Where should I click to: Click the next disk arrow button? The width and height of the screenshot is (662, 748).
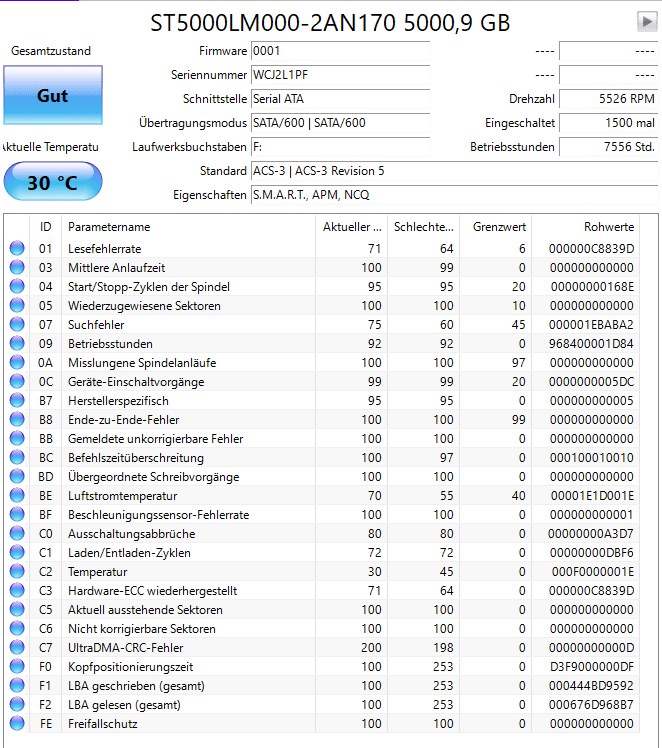pyautogui.click(x=647, y=22)
